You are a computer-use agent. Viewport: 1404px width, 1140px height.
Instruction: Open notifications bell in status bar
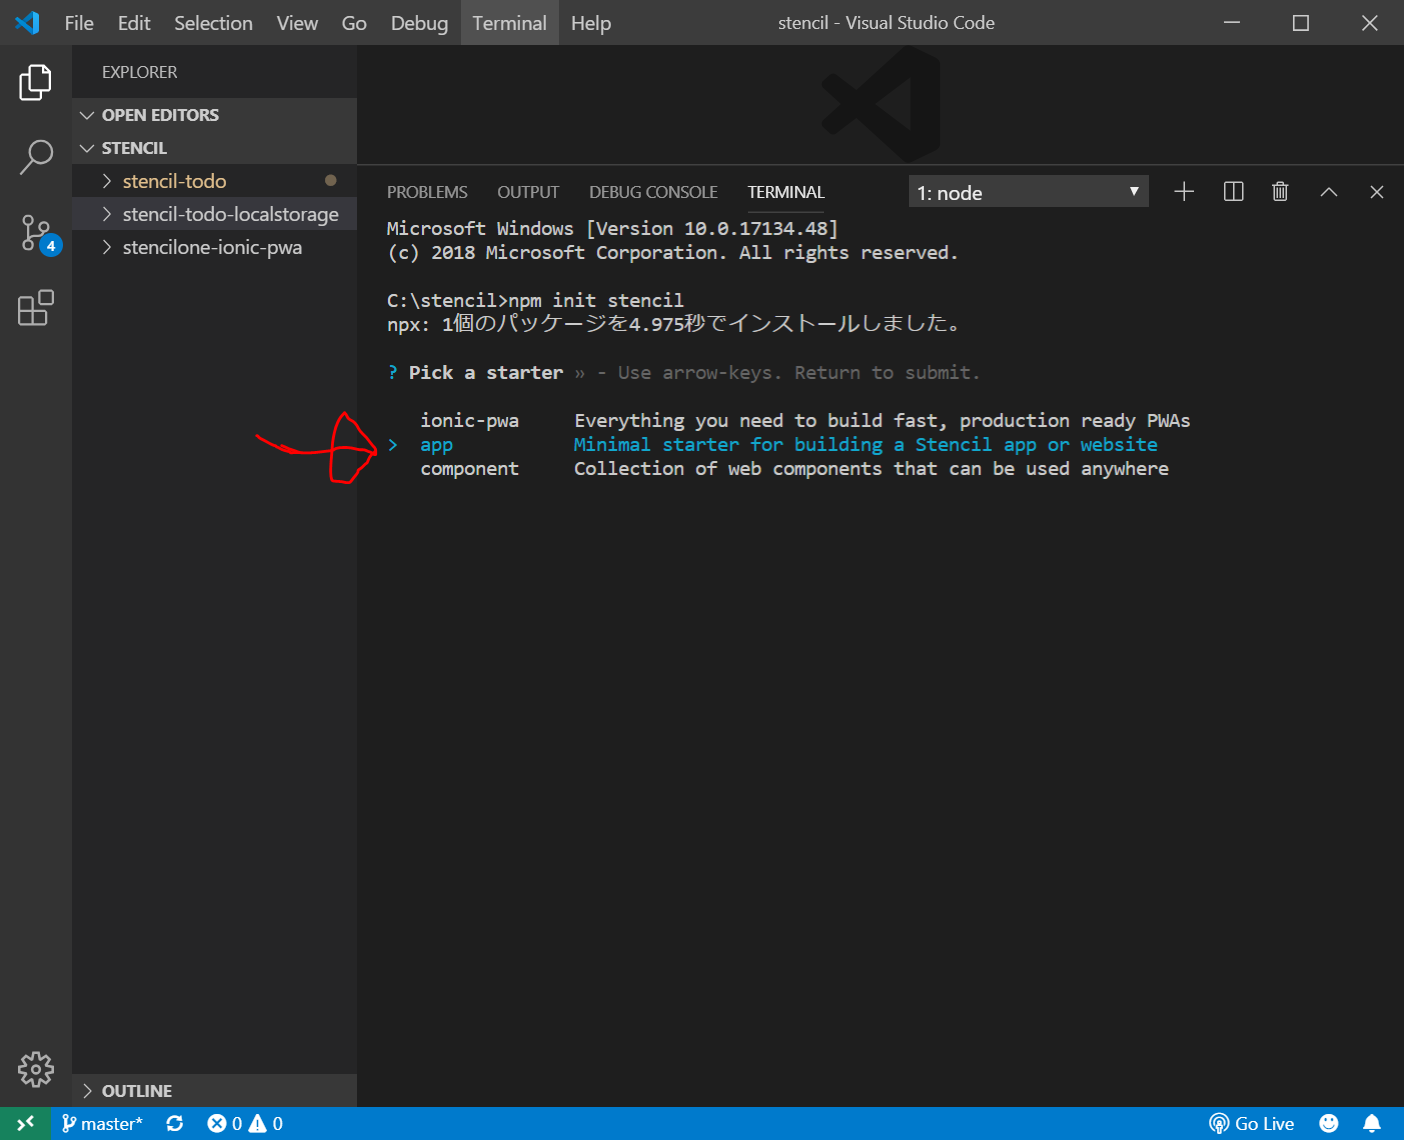click(1372, 1124)
